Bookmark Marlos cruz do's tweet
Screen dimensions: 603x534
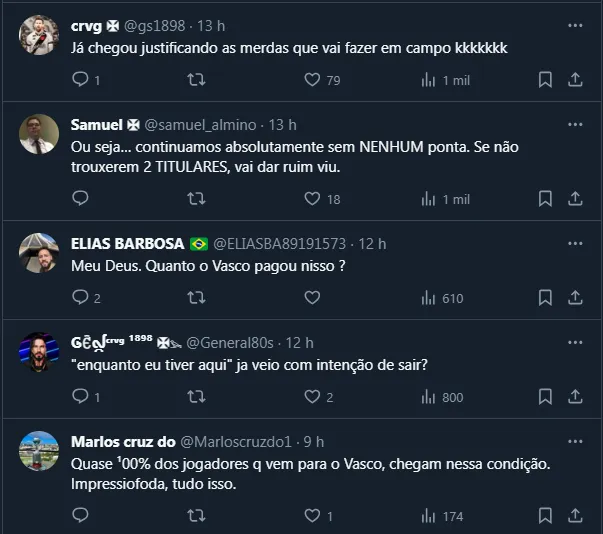point(545,516)
